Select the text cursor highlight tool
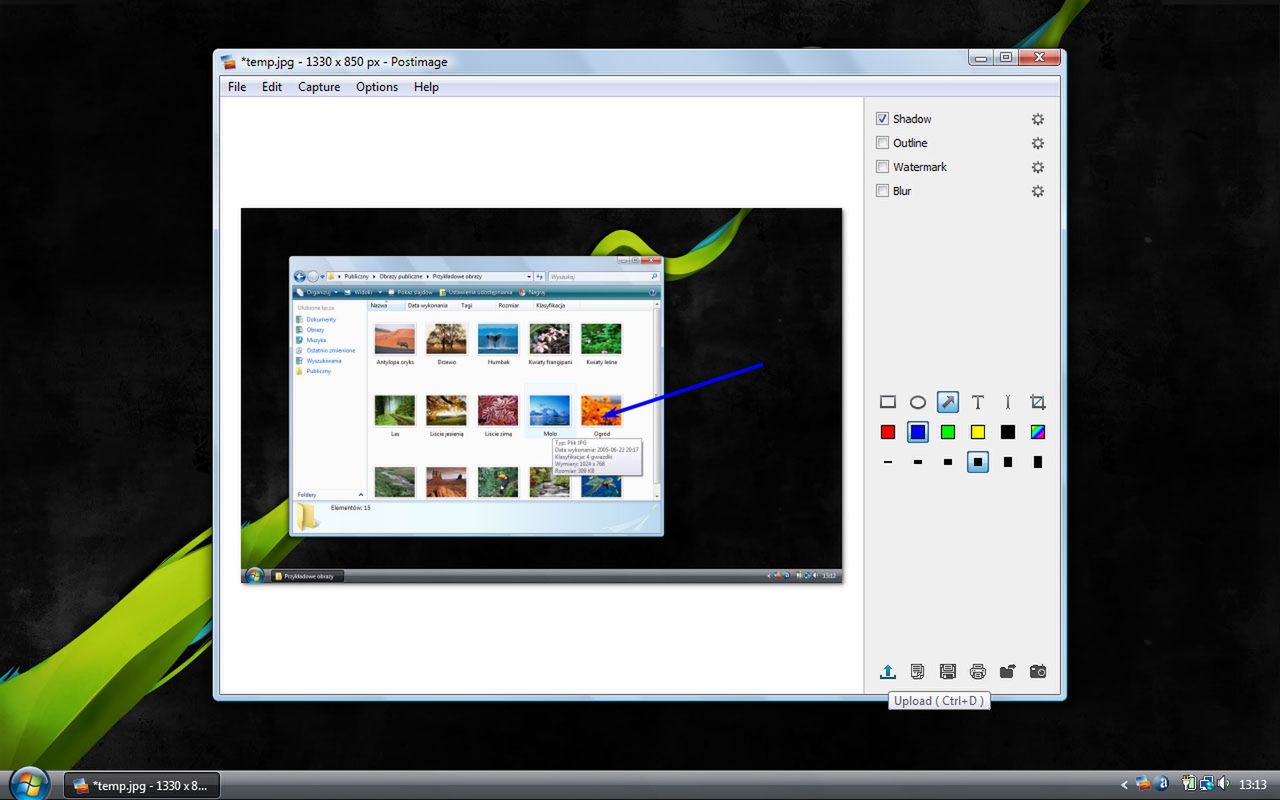 (x=1008, y=402)
